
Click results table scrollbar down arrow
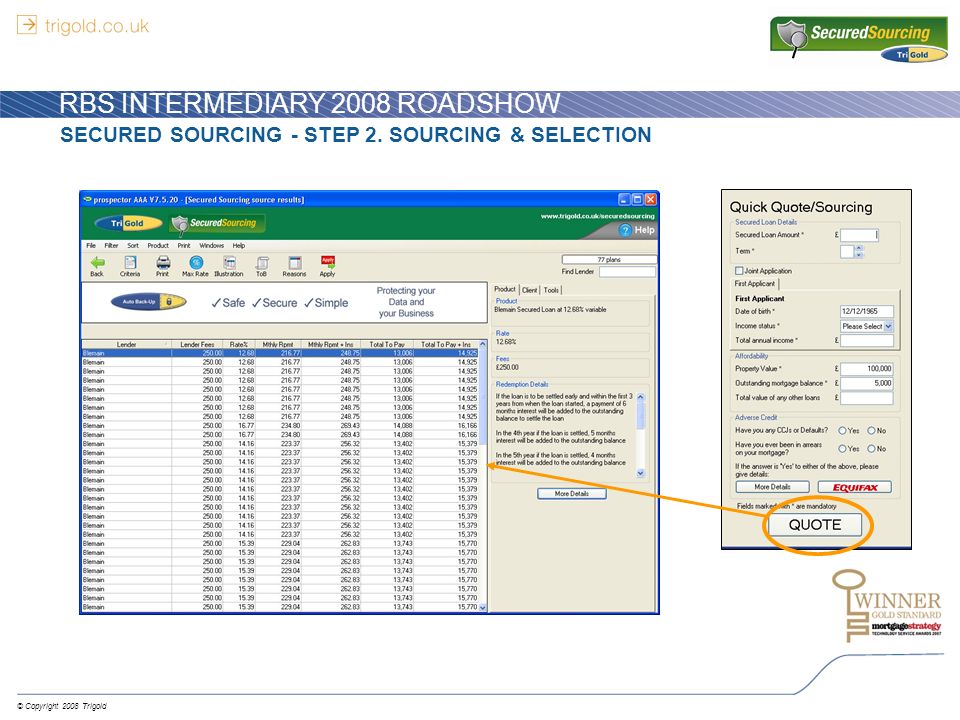482,607
